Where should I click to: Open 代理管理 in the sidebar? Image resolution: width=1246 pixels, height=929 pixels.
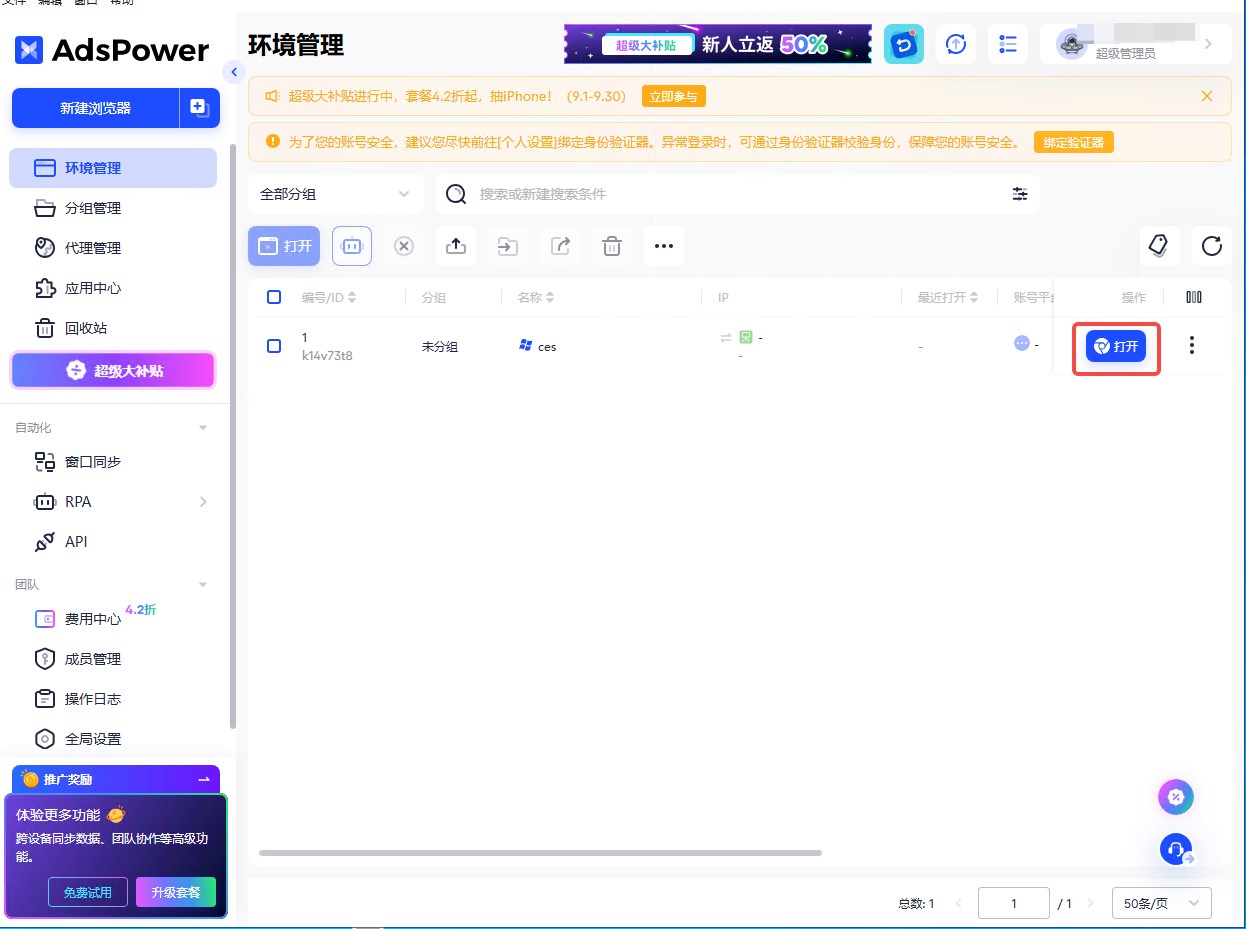tap(93, 248)
